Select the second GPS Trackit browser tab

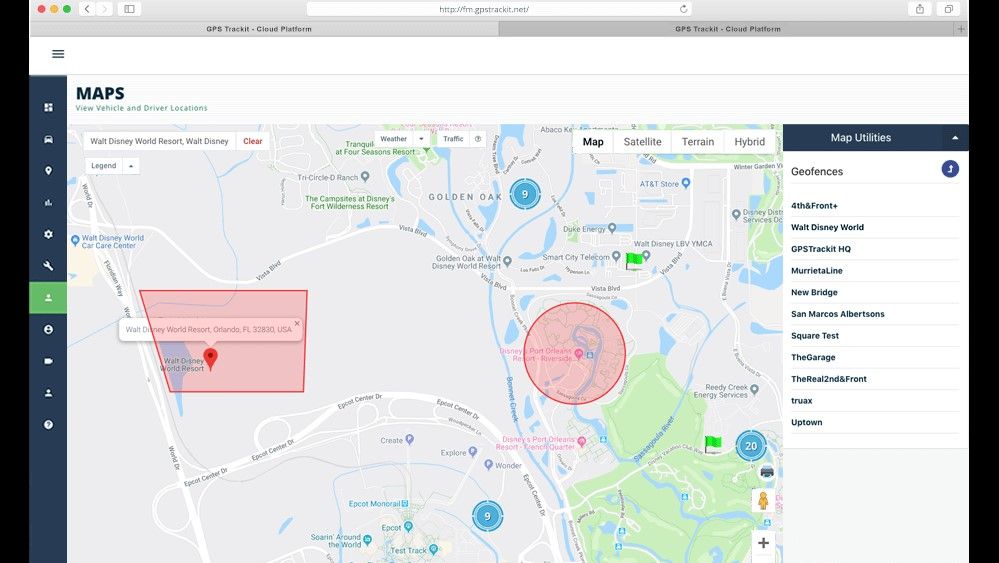click(x=727, y=29)
